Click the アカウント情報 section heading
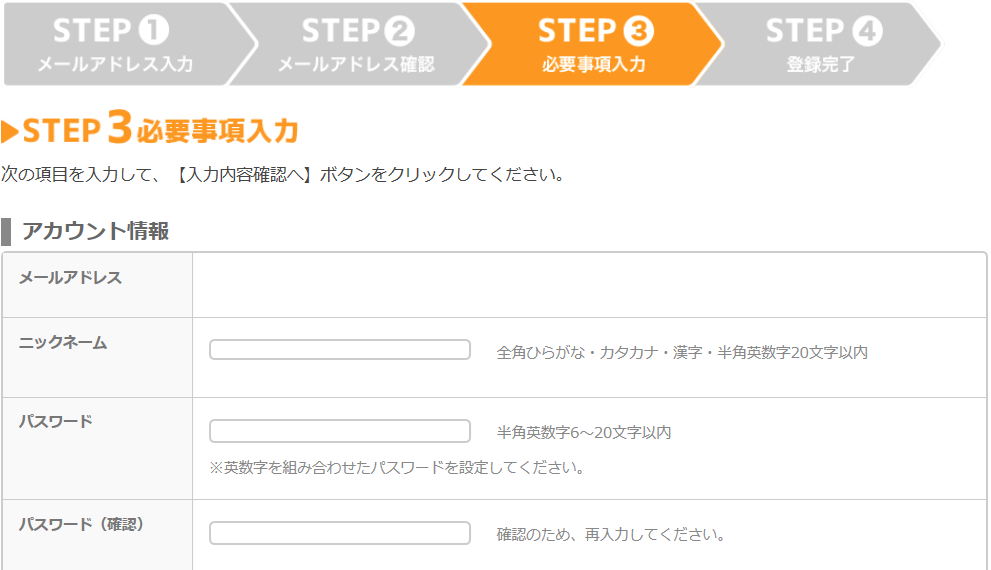The image size is (991, 570). tap(95, 231)
